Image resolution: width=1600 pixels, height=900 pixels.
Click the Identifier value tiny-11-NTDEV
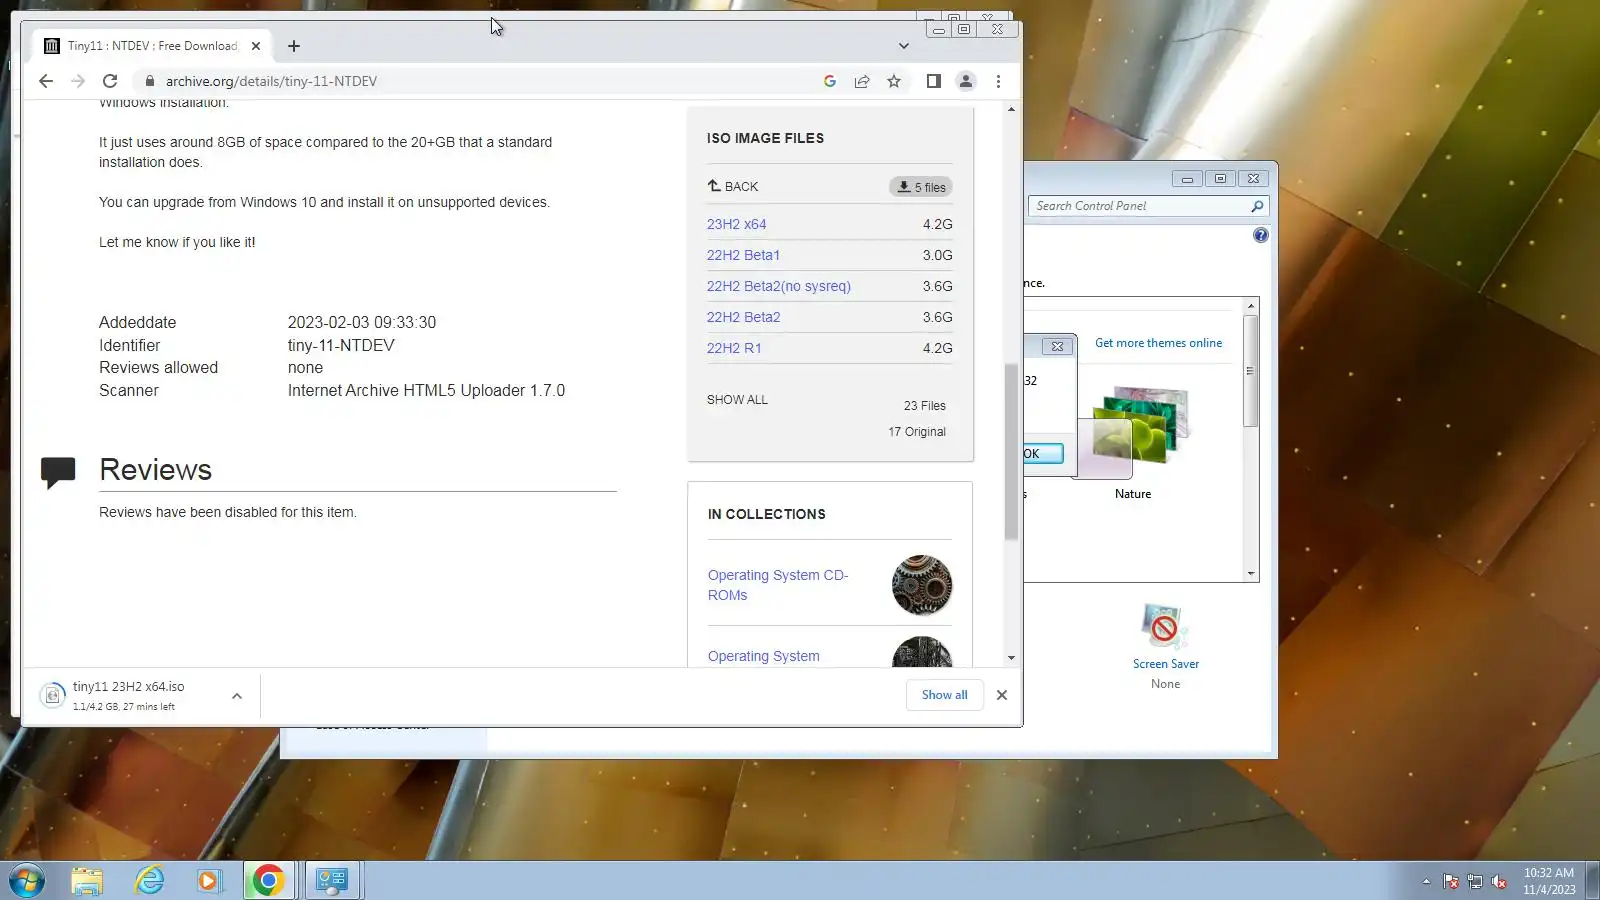tap(341, 345)
